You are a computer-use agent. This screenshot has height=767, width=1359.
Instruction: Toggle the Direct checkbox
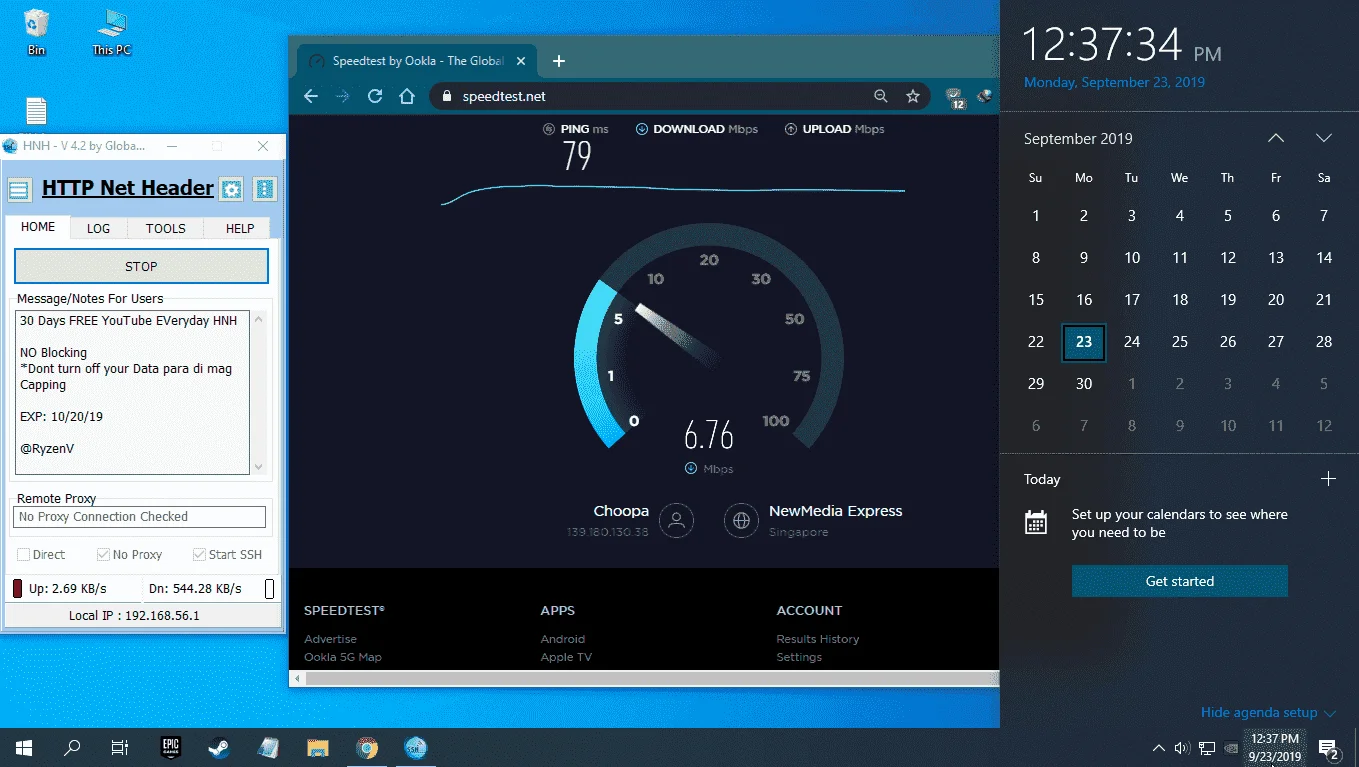[24, 554]
